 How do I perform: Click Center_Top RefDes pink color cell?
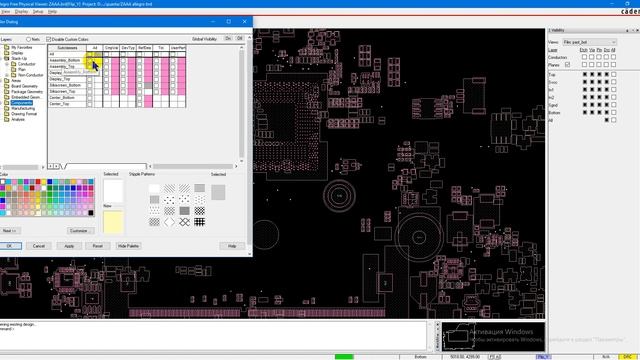[148, 104]
